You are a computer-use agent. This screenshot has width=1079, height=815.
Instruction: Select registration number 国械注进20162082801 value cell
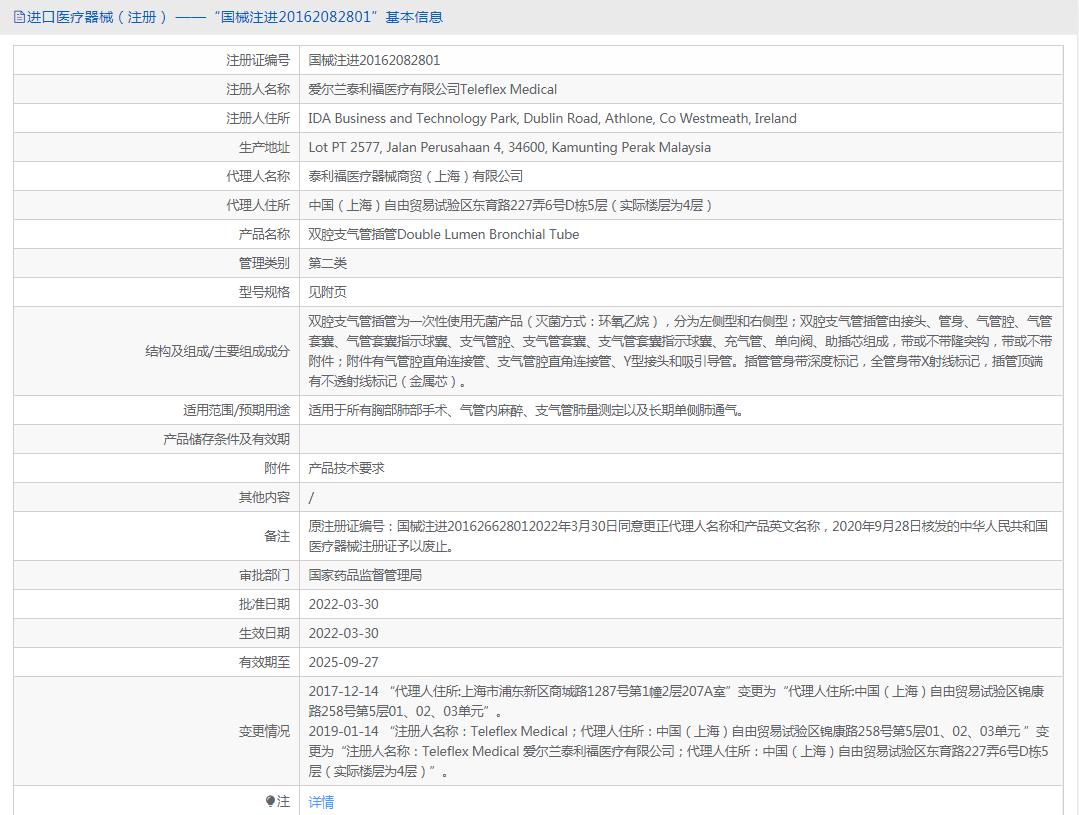[374, 61]
